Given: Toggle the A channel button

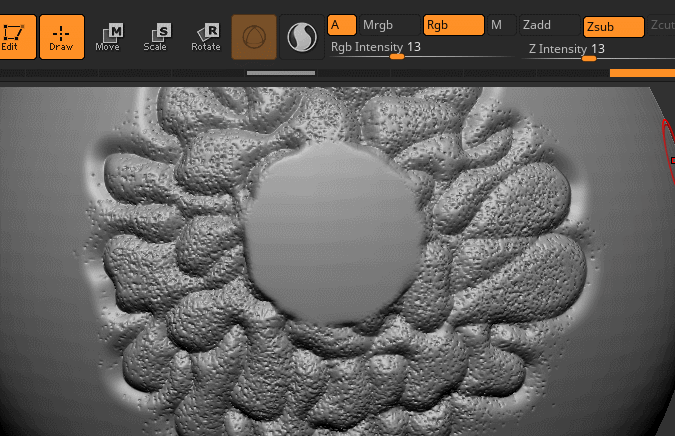Looking at the screenshot, I should [342, 25].
